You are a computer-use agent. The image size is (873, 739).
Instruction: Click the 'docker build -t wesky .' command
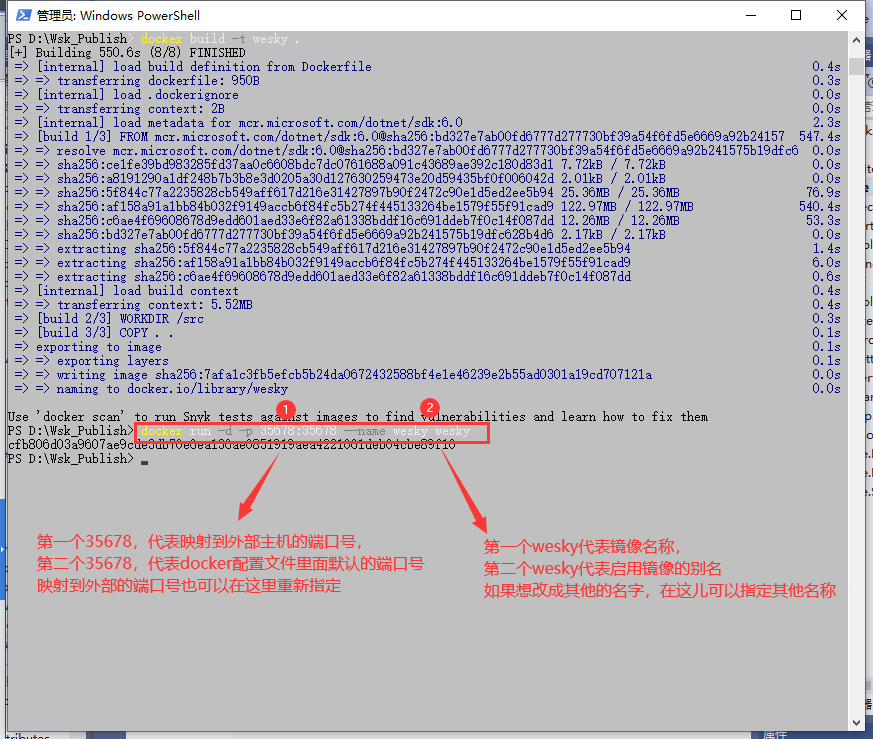click(220, 39)
